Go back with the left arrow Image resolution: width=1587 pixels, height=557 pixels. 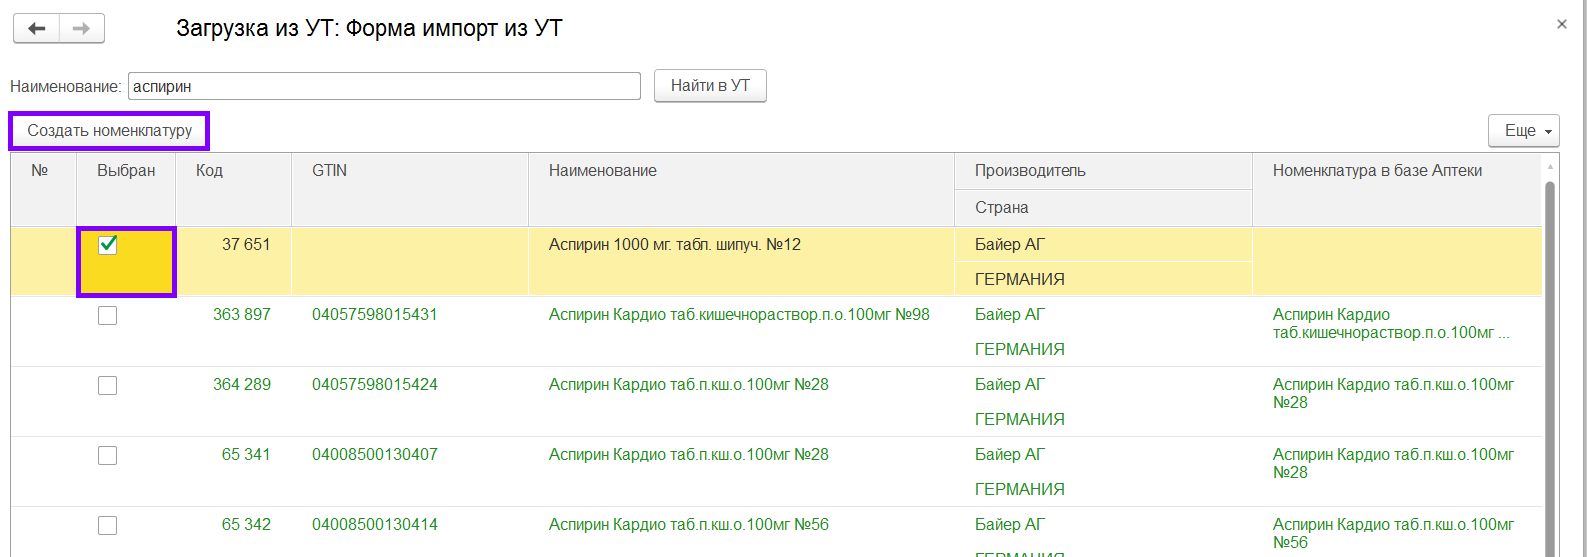coord(37,28)
